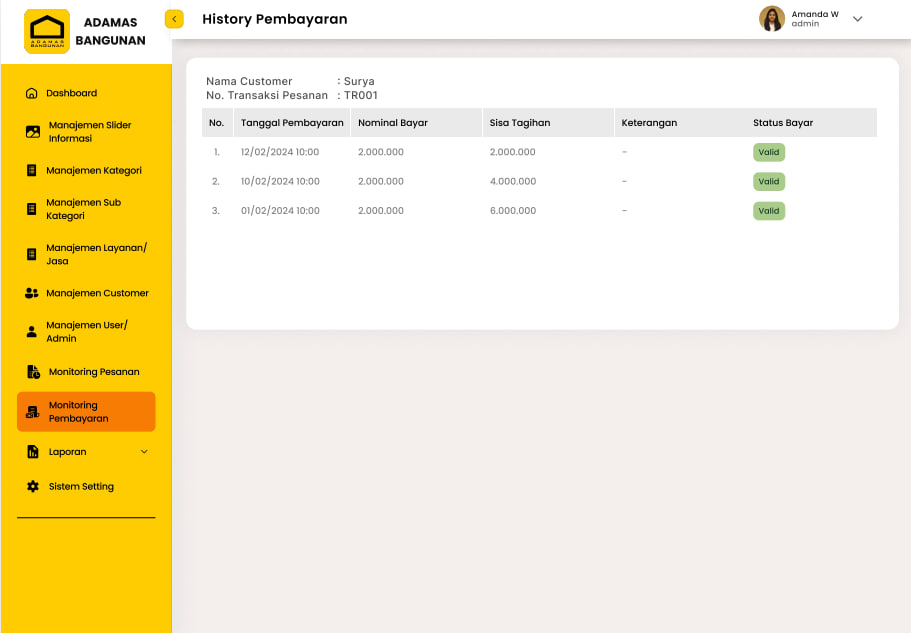Open Manajemen Kategori page
Image resolution: width=911 pixels, height=633 pixels.
coord(94,170)
